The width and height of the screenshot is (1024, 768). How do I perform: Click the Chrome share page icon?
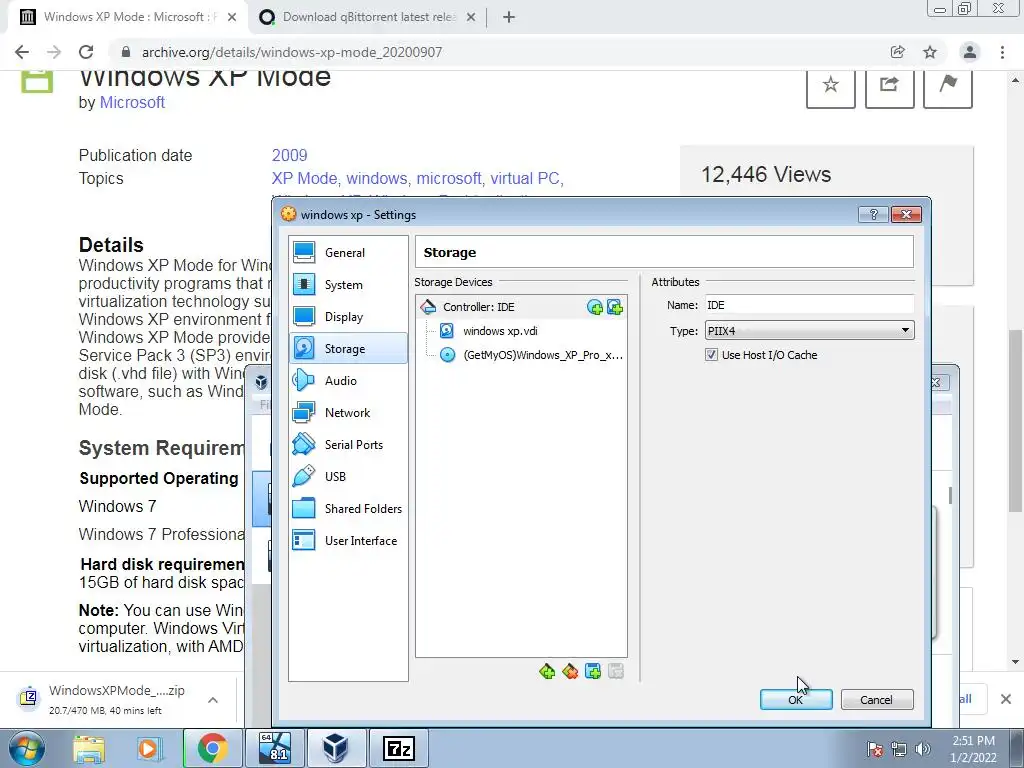(x=897, y=52)
